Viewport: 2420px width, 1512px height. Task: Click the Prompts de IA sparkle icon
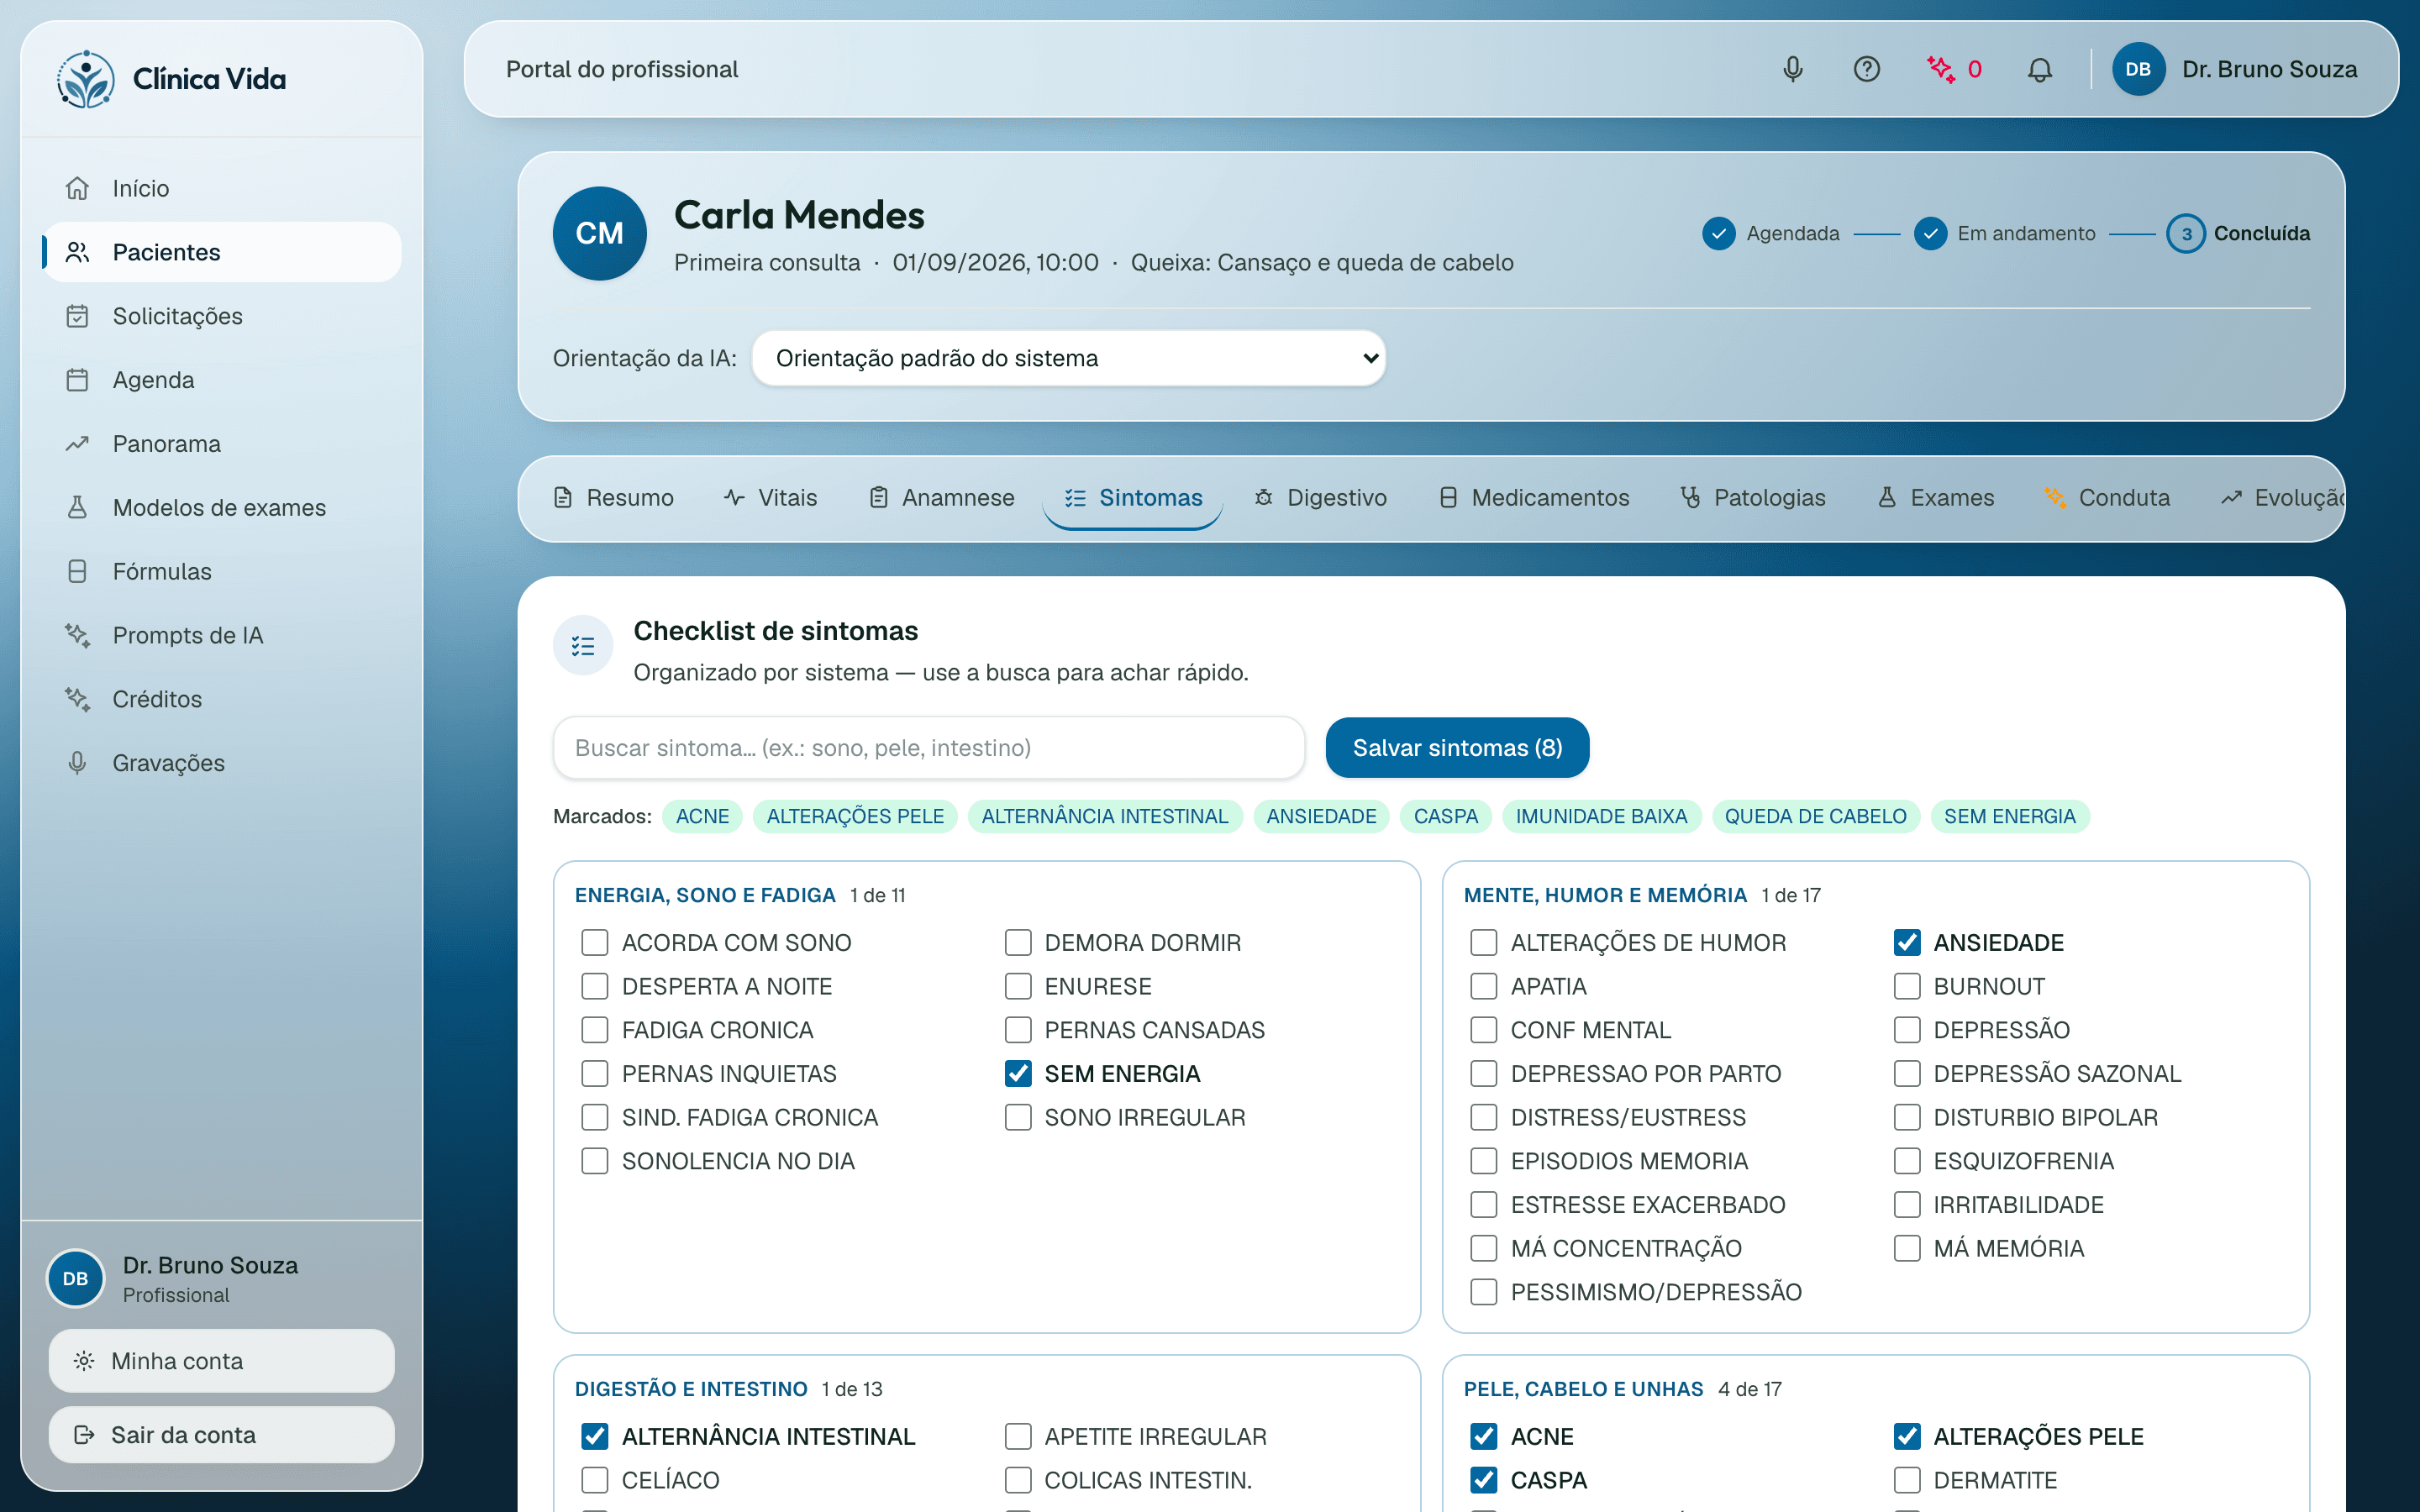(x=77, y=635)
